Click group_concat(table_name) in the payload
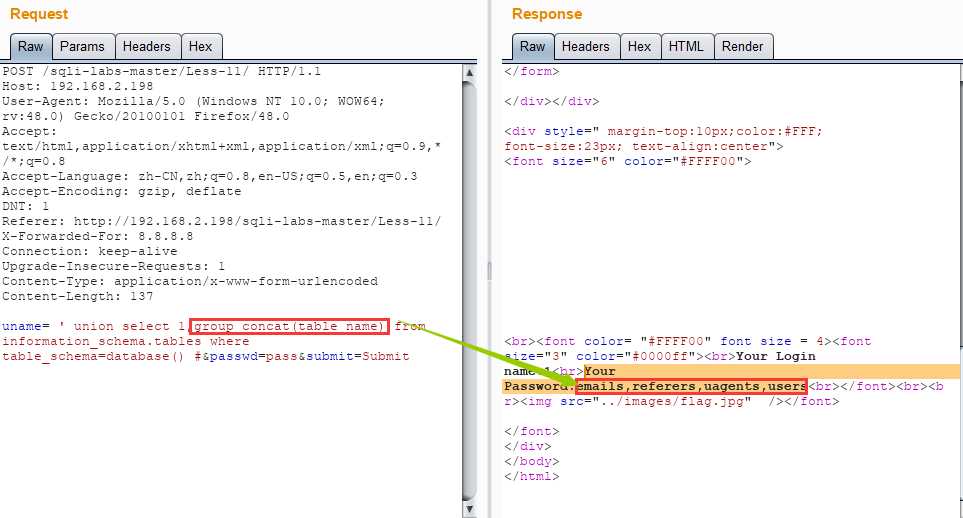Viewport: 963px width, 518px height. [289, 326]
